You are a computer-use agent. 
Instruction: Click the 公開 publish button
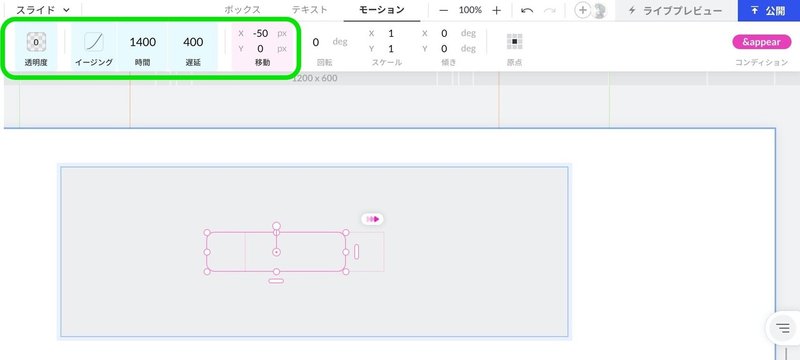pos(769,11)
